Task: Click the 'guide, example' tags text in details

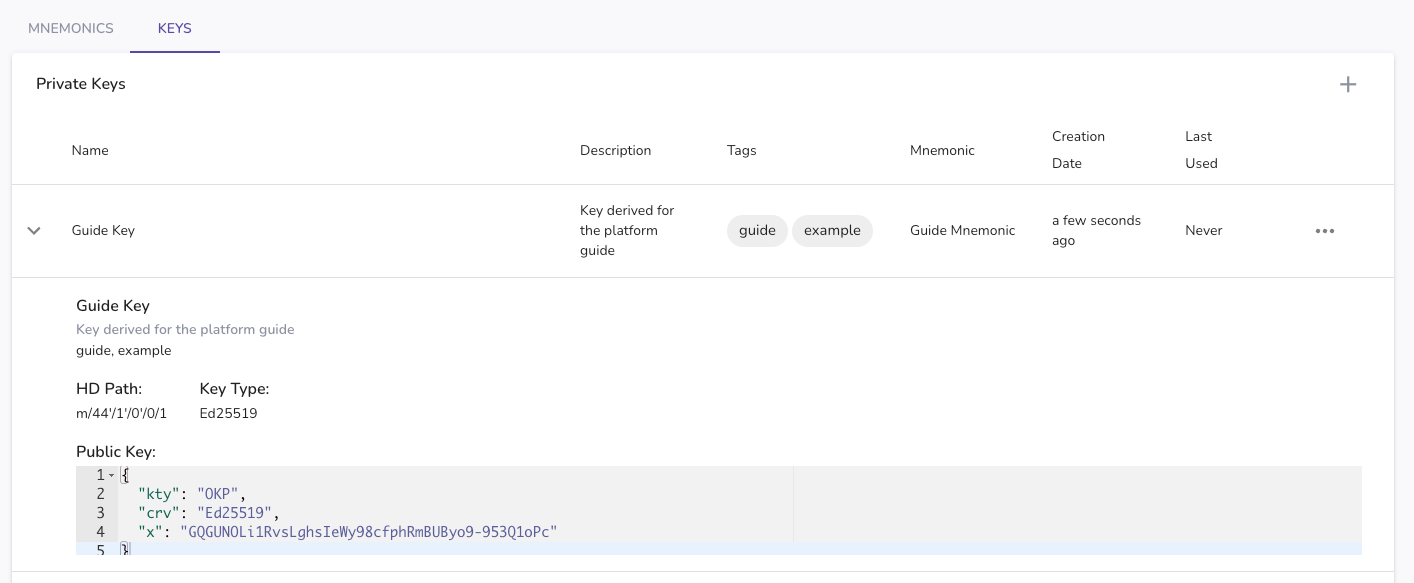Action: click(124, 351)
